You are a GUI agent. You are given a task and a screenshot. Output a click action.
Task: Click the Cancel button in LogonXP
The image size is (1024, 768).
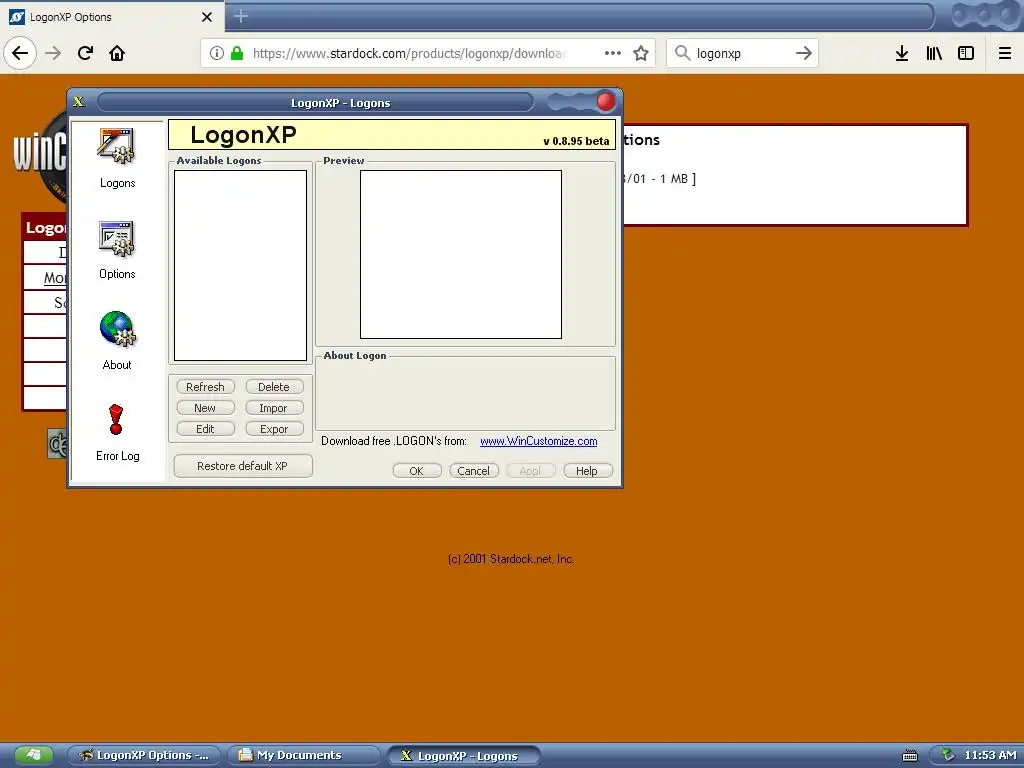(x=474, y=471)
